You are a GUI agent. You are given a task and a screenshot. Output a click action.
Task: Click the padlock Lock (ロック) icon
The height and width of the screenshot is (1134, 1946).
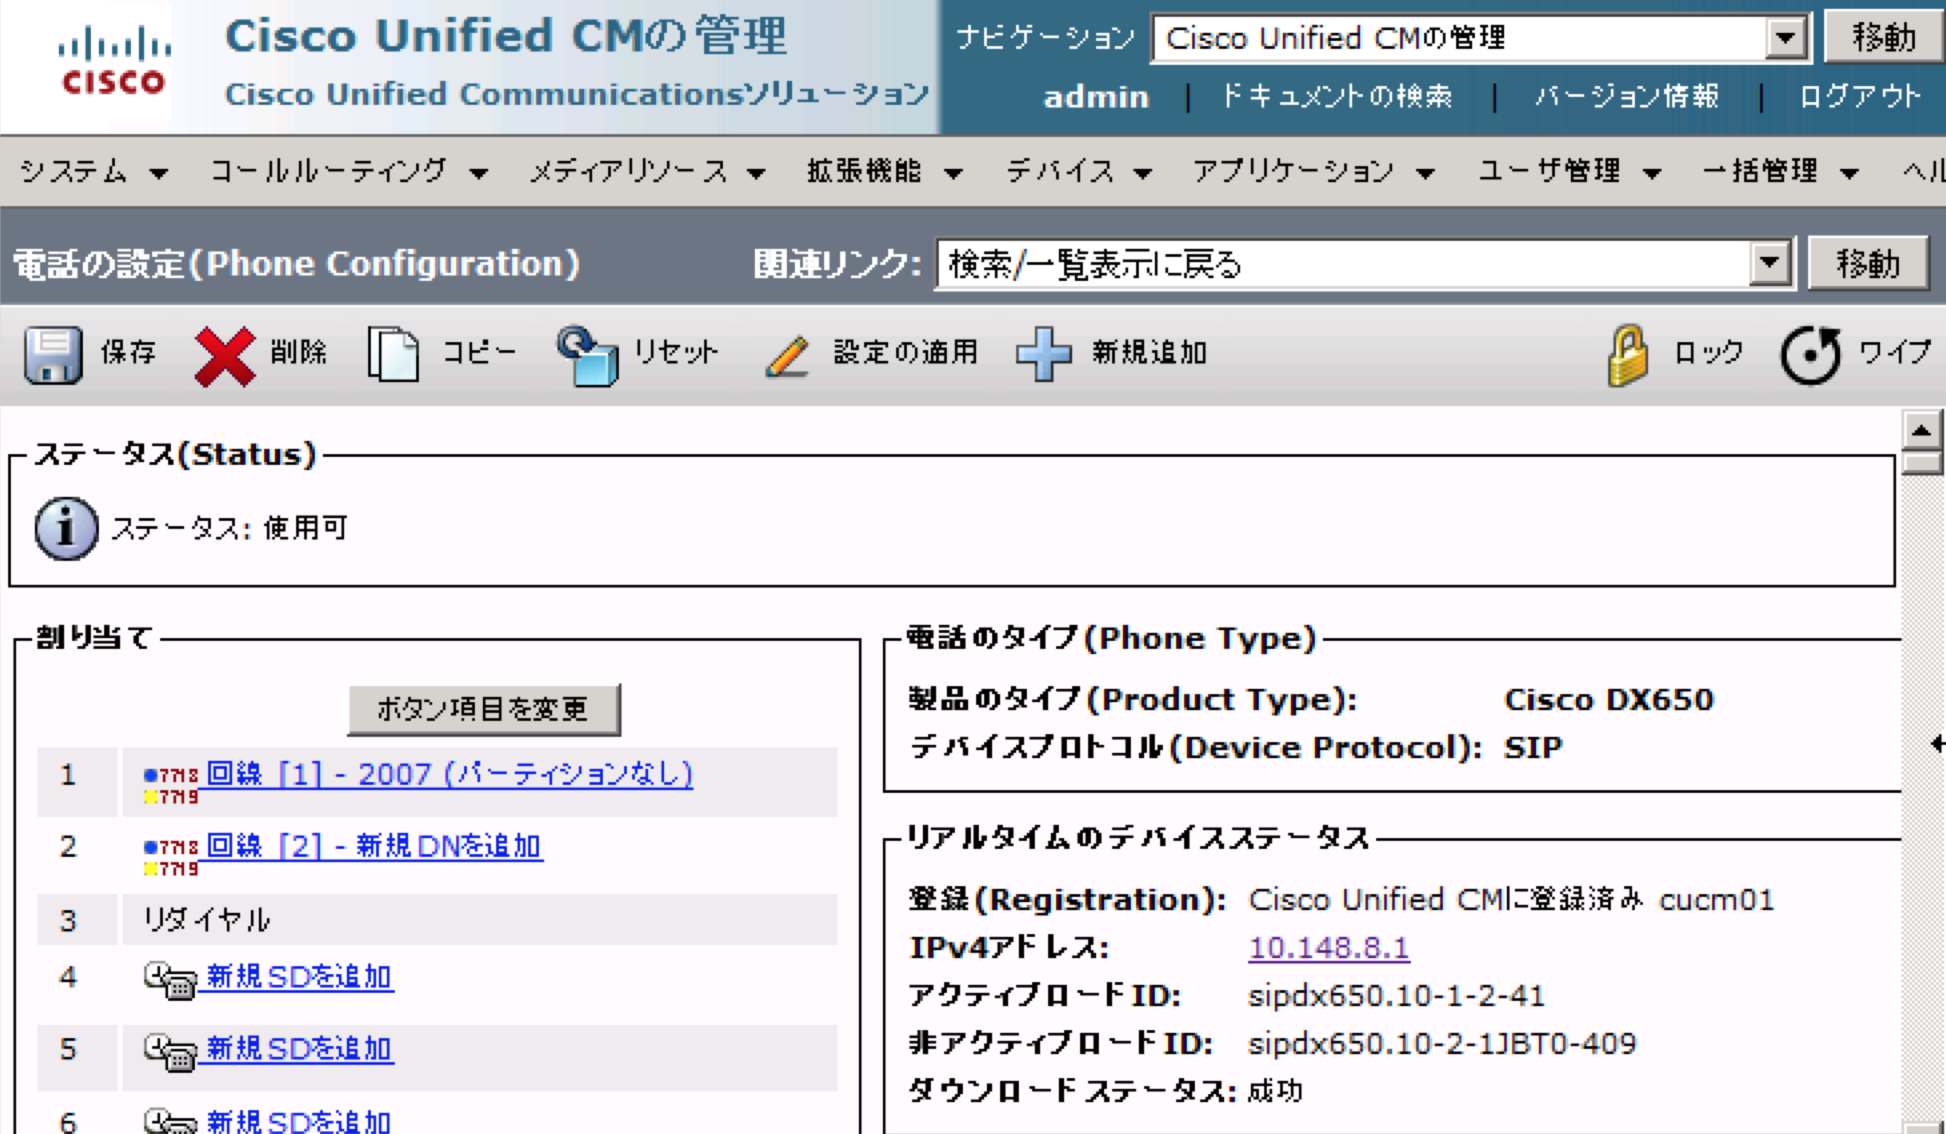[1627, 354]
